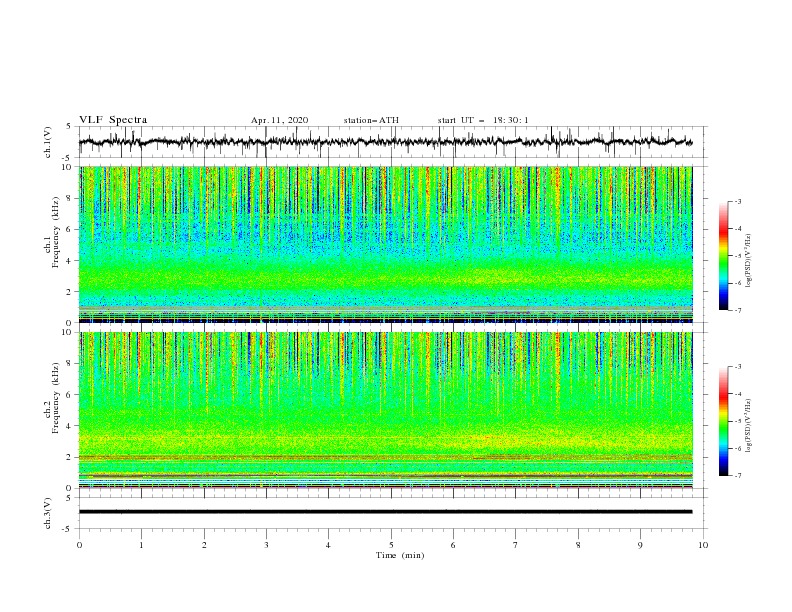Screen dimensions: 792x612
Task: Click the "1" tick on the time axis
Action: point(141,545)
